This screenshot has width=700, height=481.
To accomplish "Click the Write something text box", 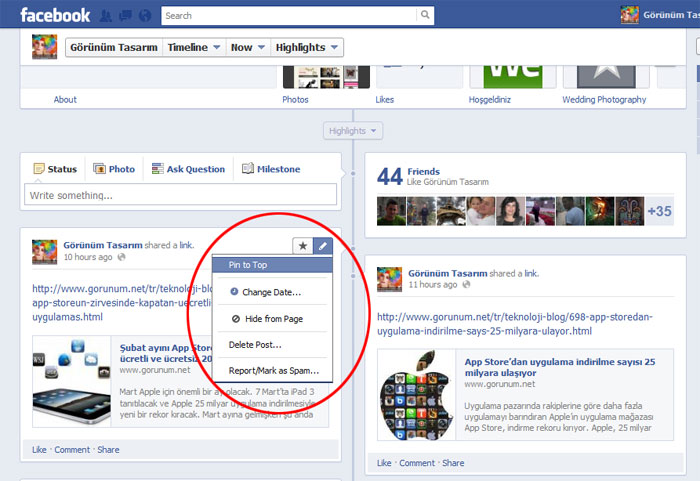I will [x=180, y=195].
